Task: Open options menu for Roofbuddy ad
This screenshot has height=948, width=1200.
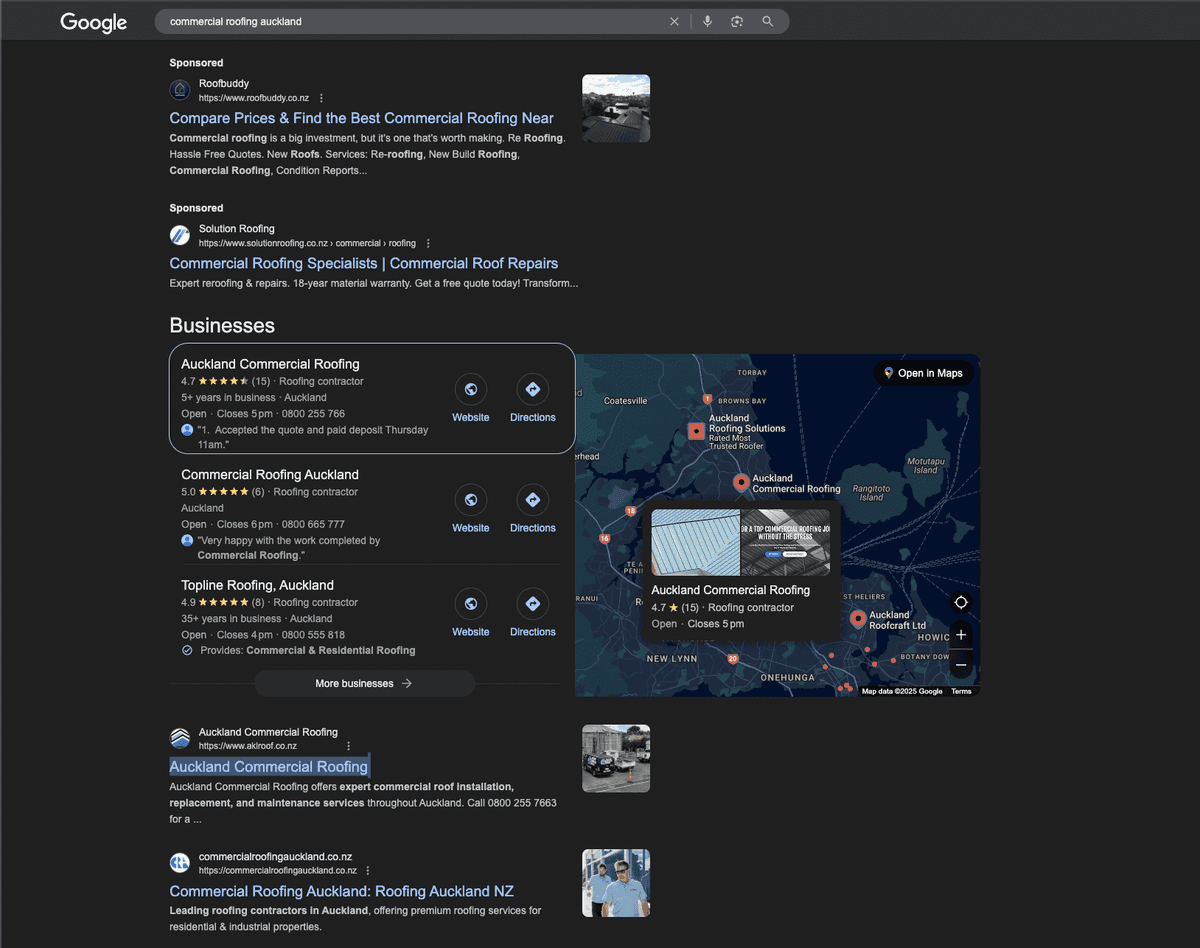Action: (321, 98)
